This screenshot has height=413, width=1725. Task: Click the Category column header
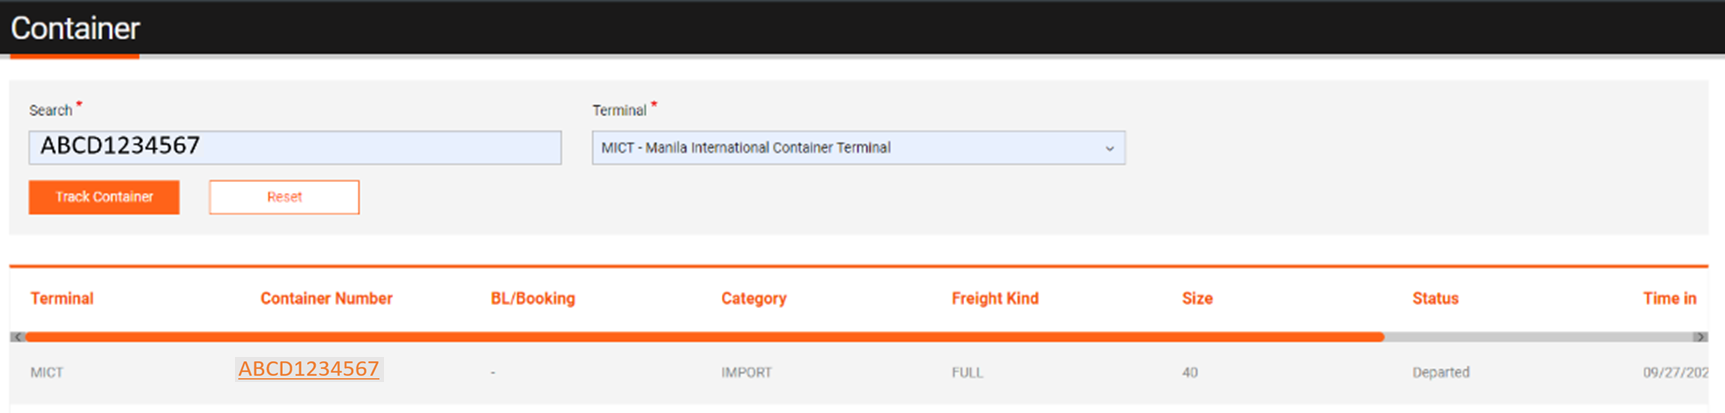point(754,298)
